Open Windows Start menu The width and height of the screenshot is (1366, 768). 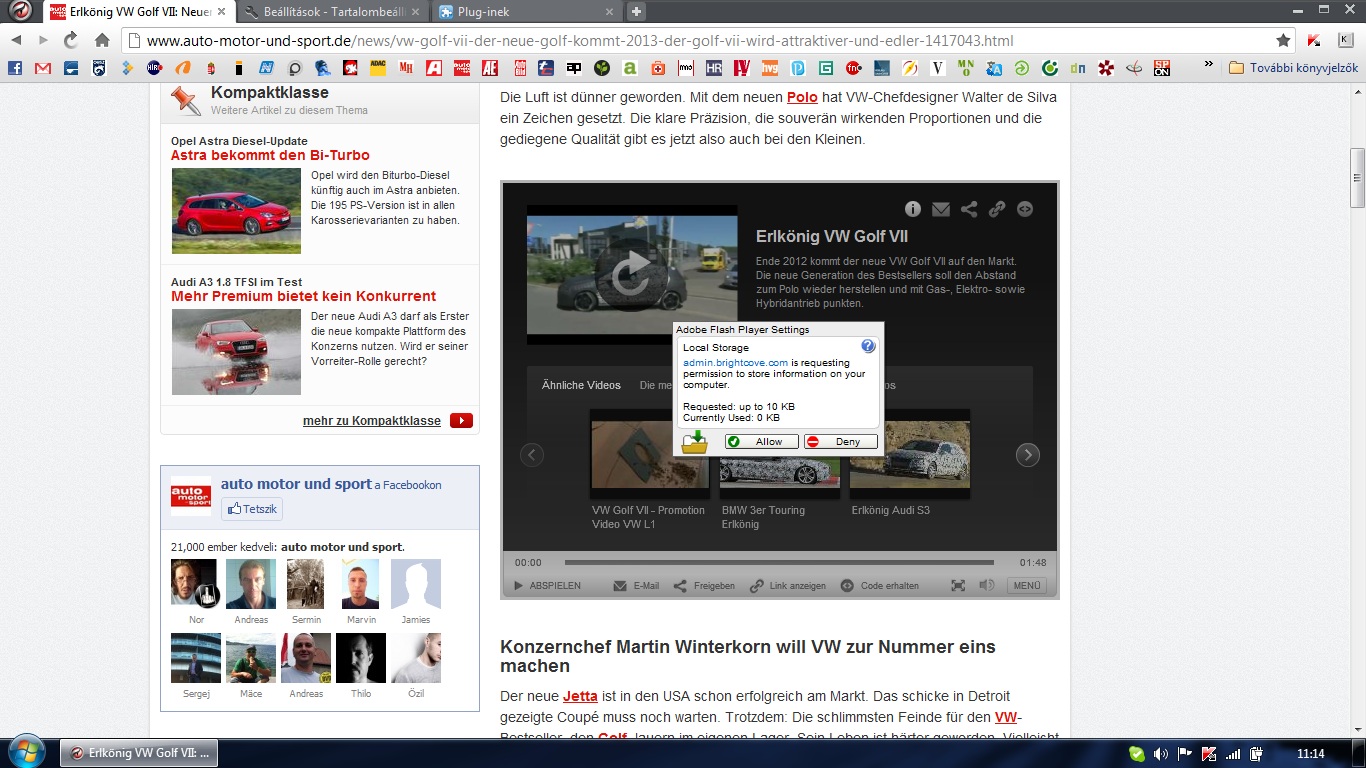26,753
